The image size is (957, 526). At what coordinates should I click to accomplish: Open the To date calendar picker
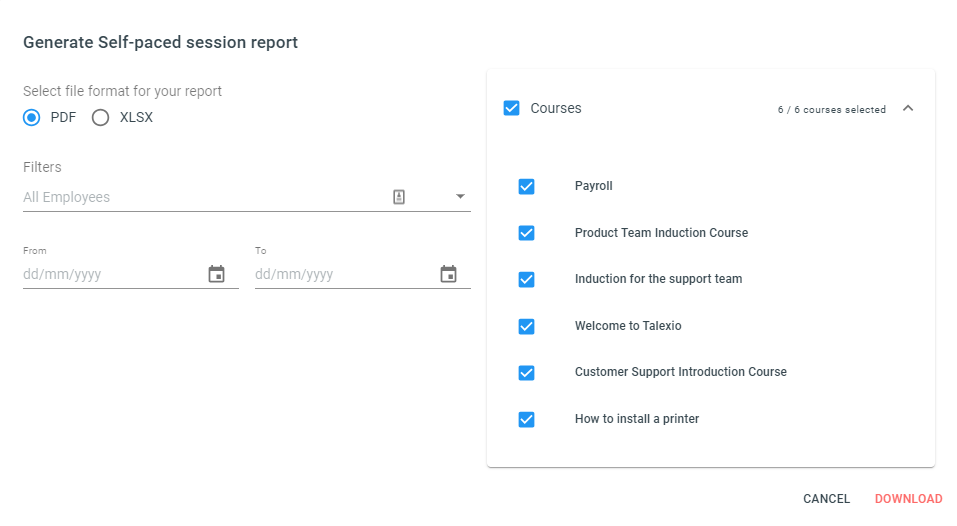pyautogui.click(x=449, y=274)
